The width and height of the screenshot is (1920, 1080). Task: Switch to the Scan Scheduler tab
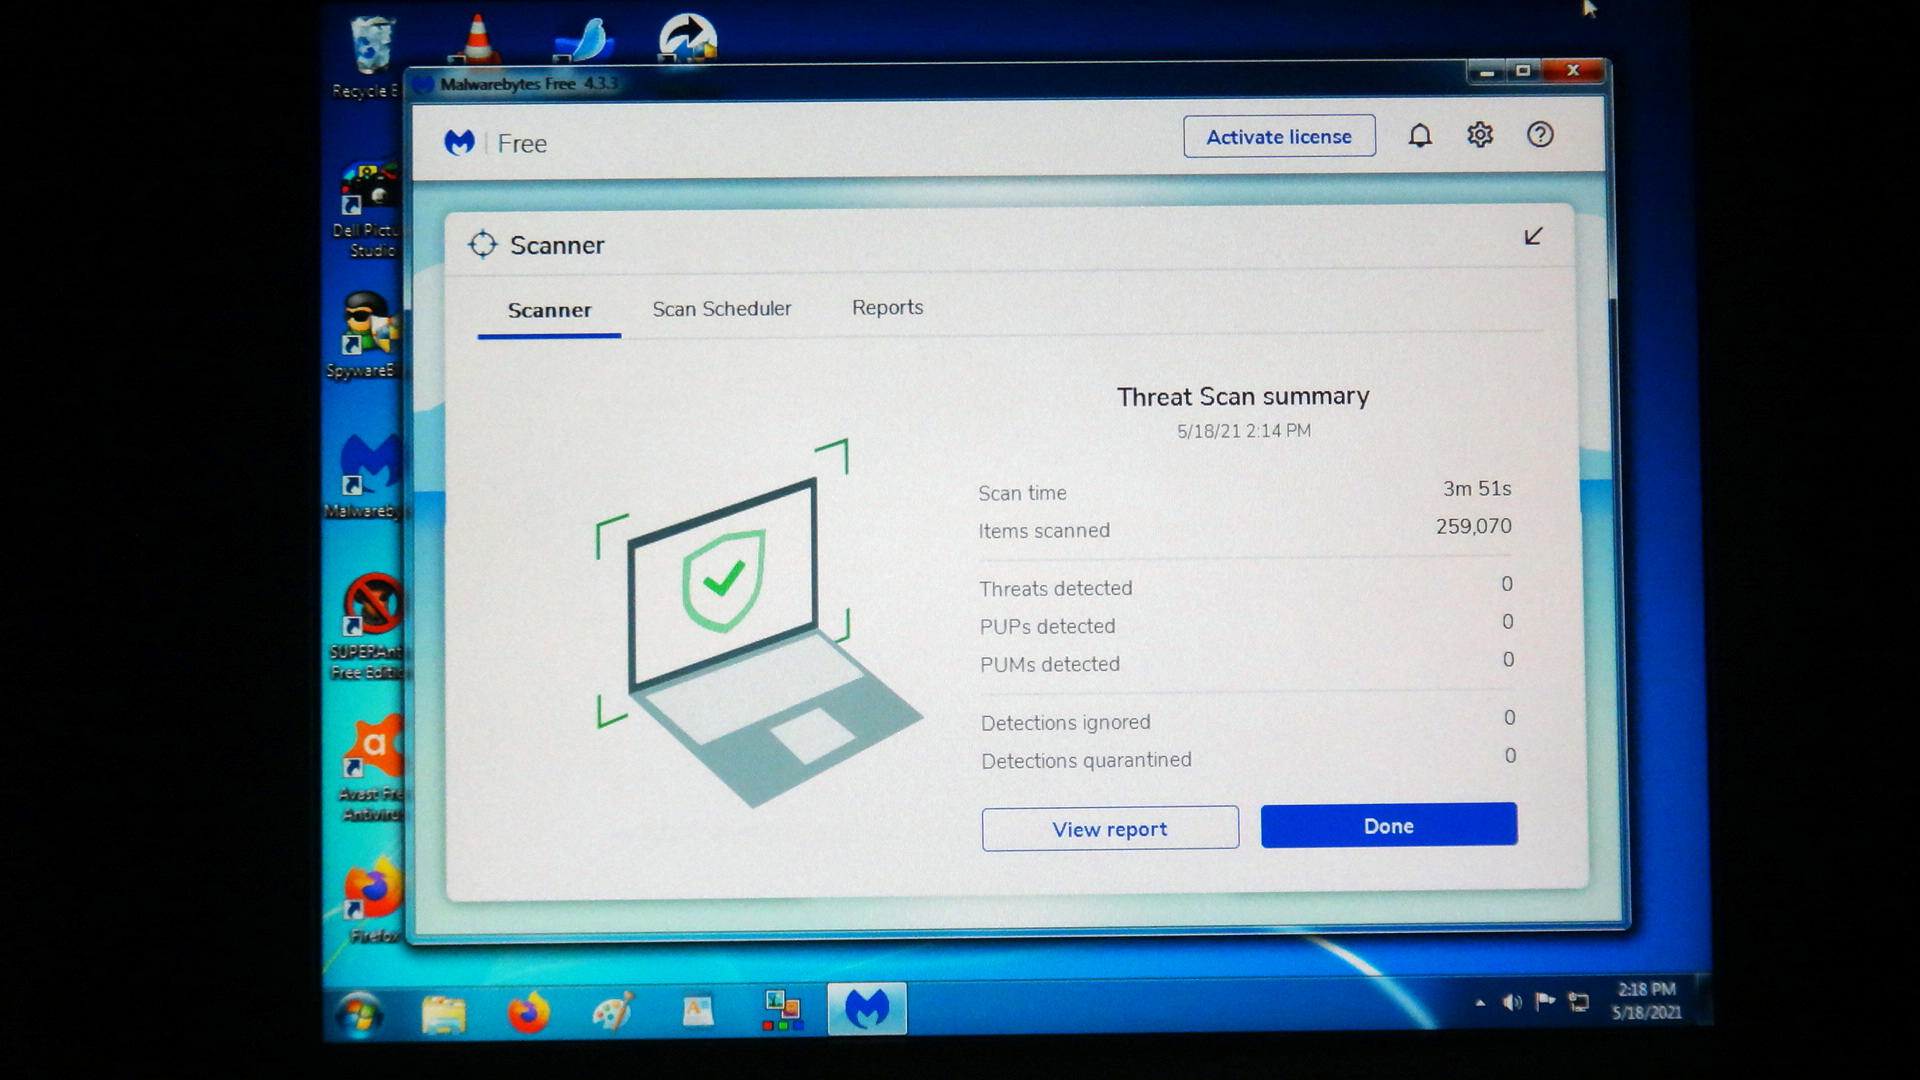click(721, 309)
